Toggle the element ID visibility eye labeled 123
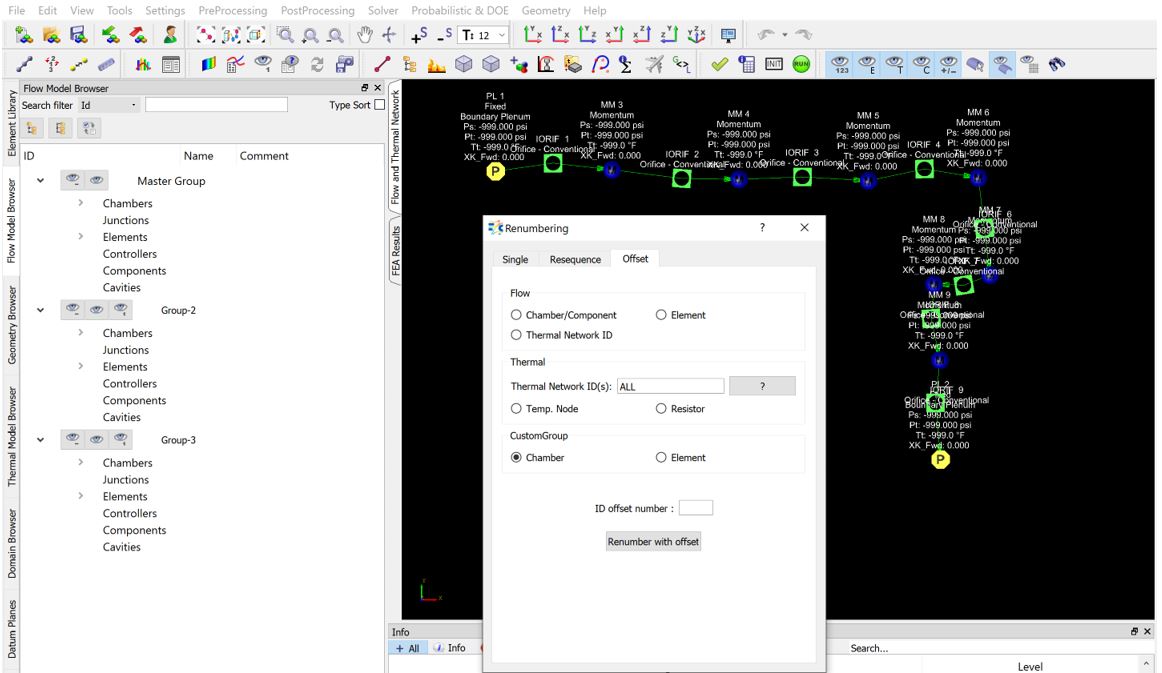Screen dimensions: 1162x673 (x=842, y=64)
